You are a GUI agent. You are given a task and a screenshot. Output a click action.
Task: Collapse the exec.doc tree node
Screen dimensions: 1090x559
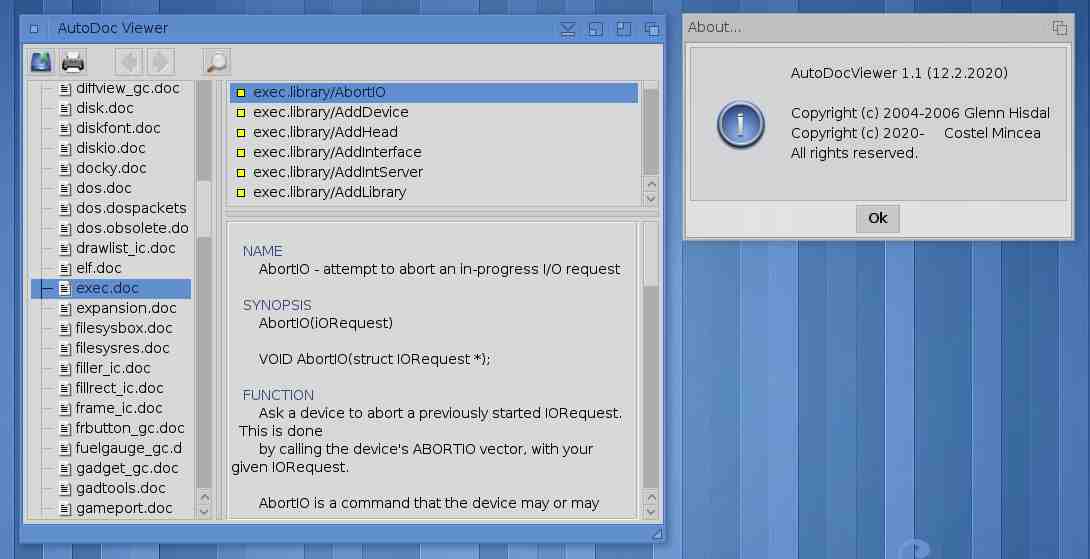pyautogui.click(x=44, y=288)
